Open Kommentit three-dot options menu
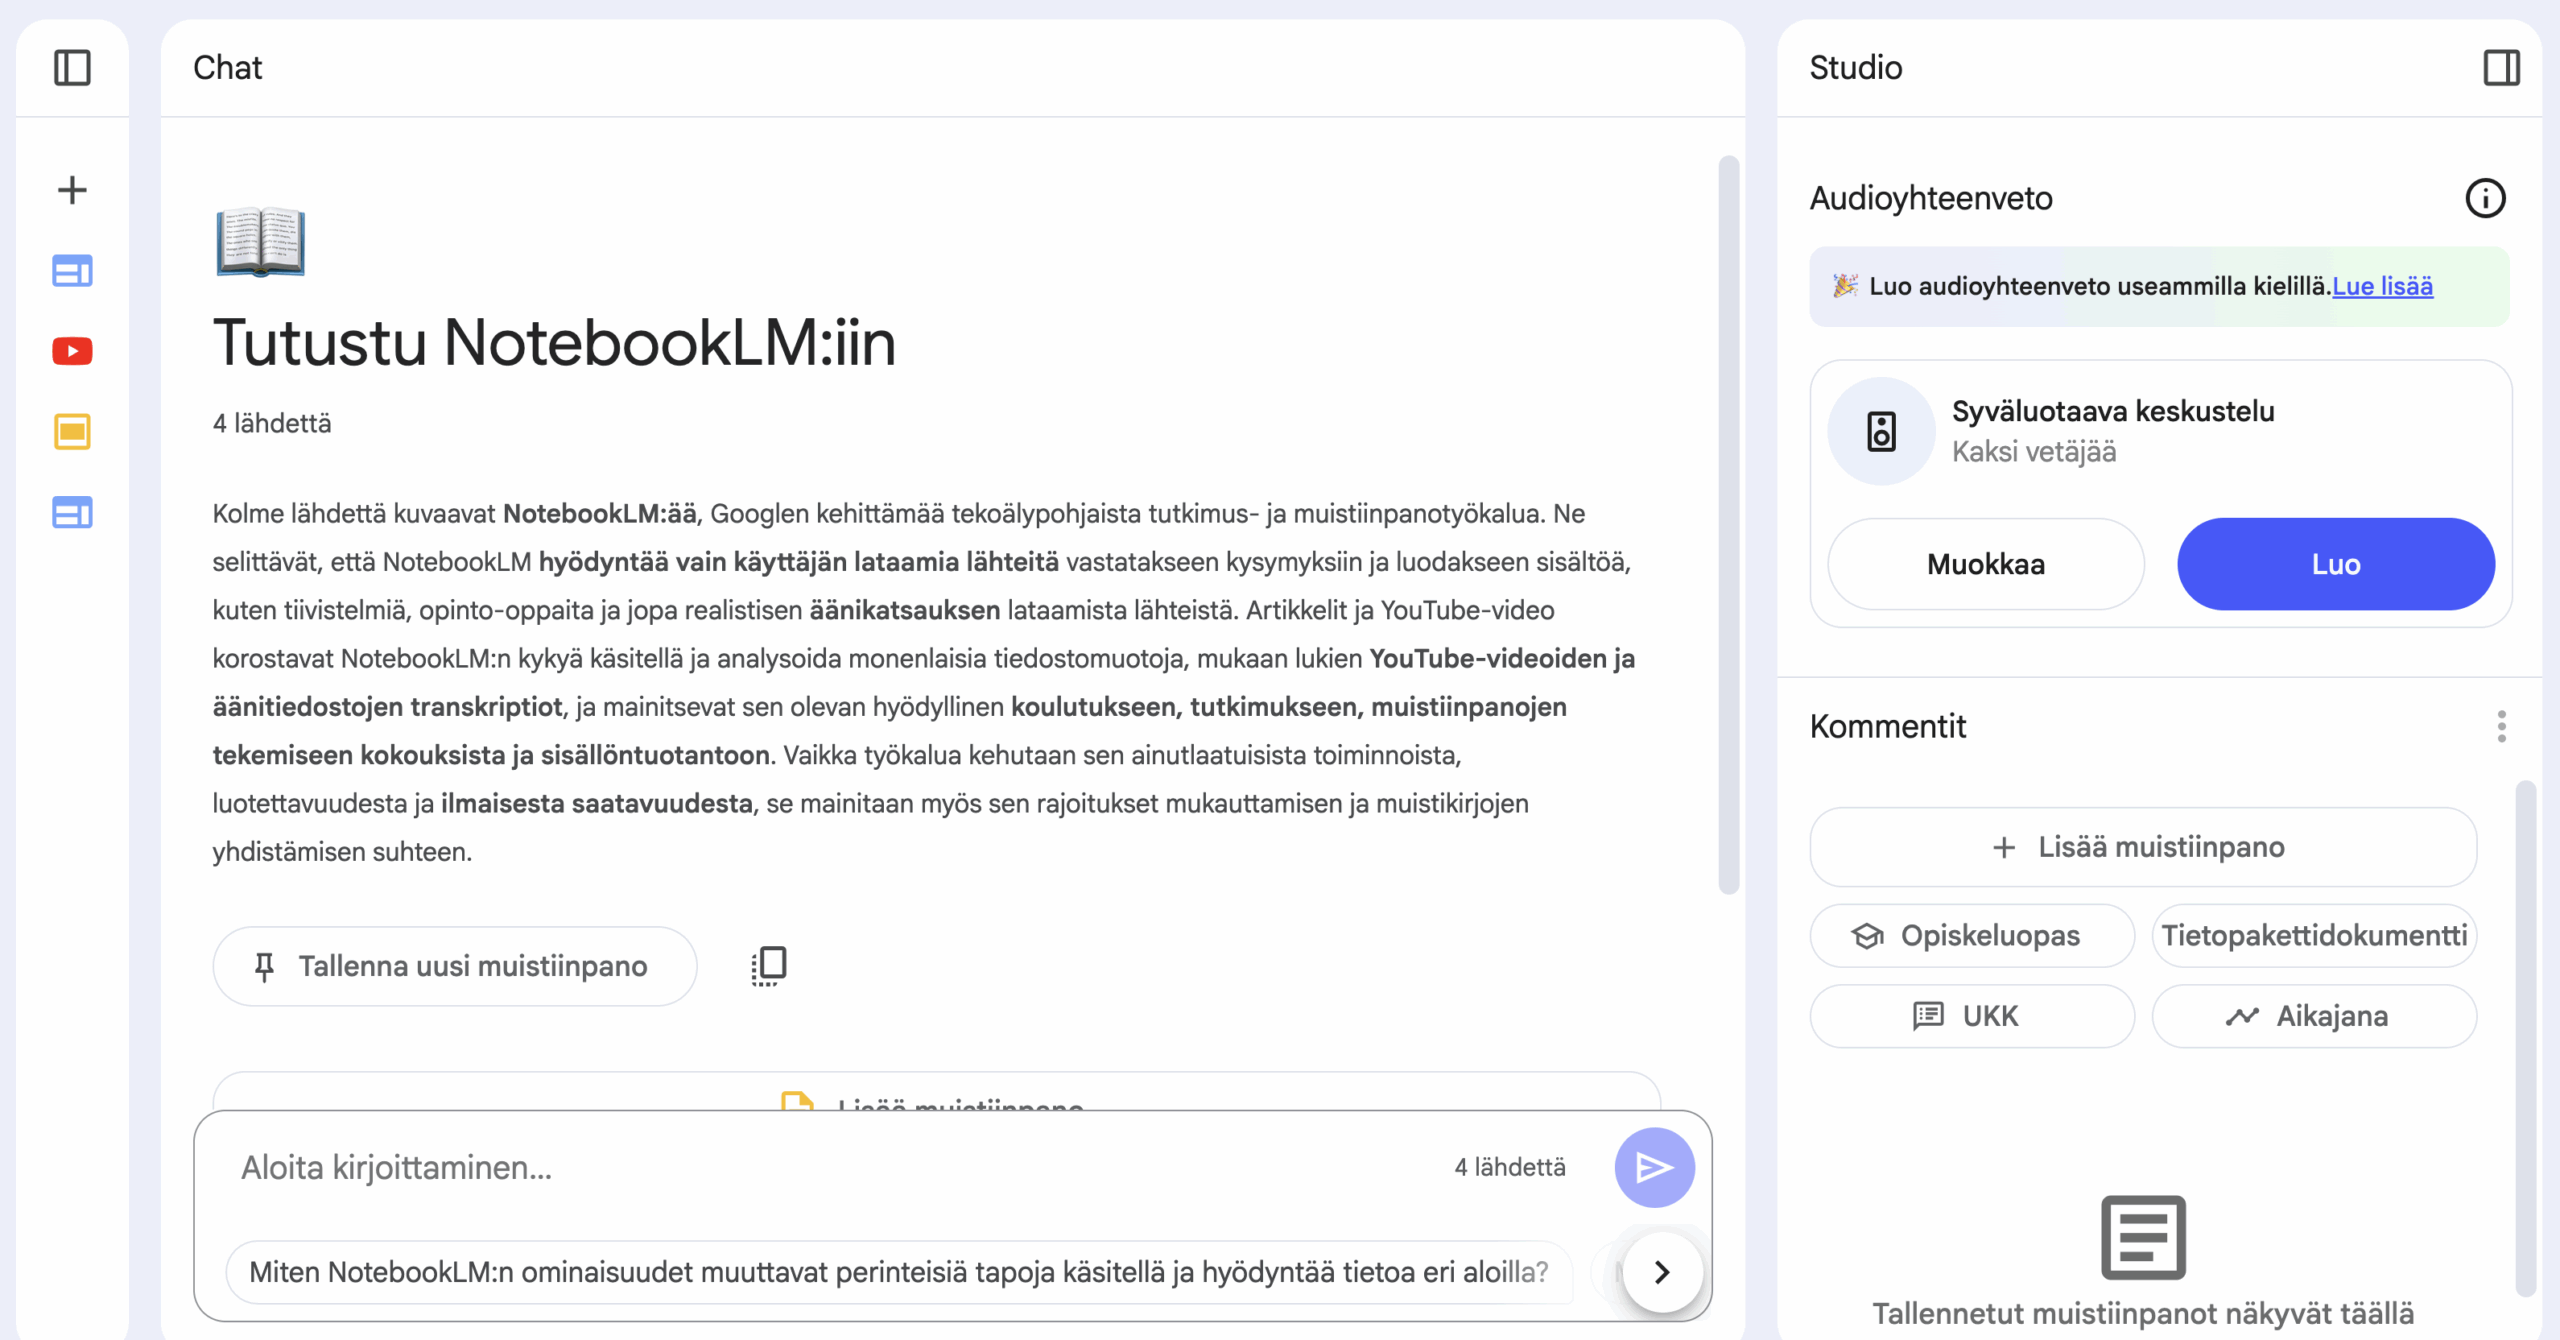 2501,726
